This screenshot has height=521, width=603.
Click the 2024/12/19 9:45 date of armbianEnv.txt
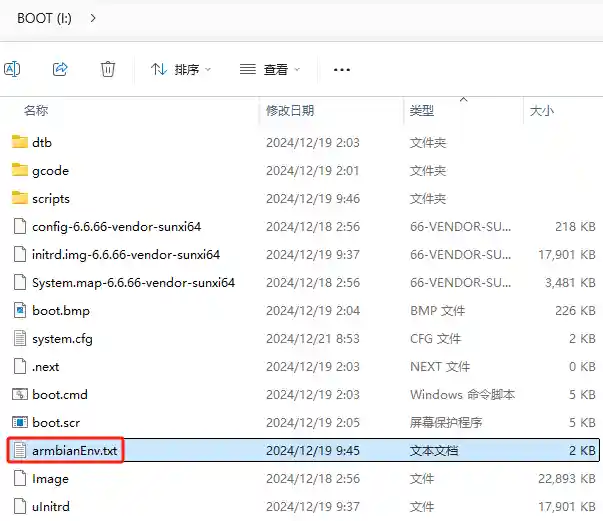click(x=313, y=451)
